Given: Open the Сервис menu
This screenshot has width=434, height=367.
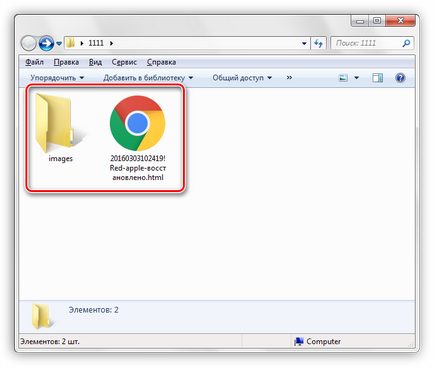Looking at the screenshot, I should tap(124, 62).
